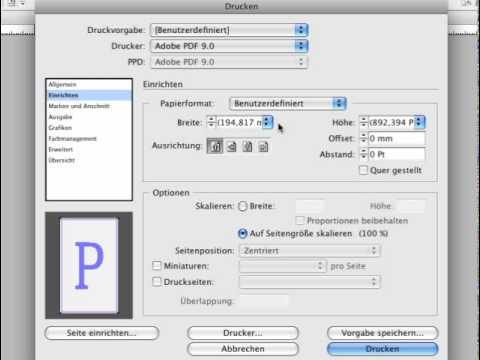
Task: Enable the Druckseiten checkbox
Action: [157, 282]
